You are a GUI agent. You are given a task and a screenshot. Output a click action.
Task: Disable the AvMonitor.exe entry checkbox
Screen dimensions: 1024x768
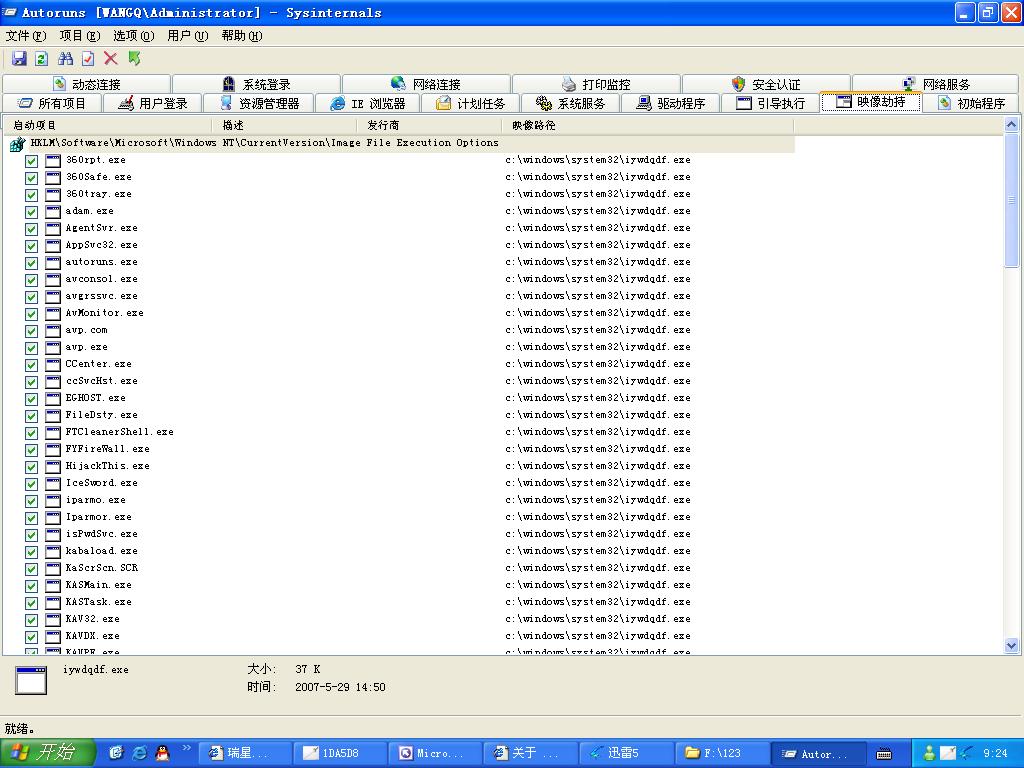click(31, 313)
